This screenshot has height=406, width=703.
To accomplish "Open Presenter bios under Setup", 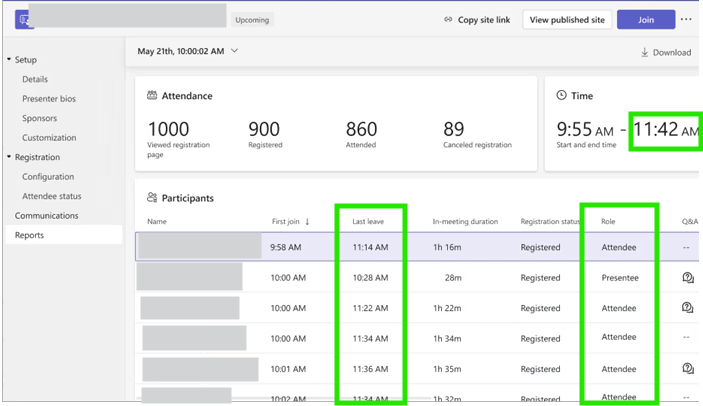I will pos(49,99).
